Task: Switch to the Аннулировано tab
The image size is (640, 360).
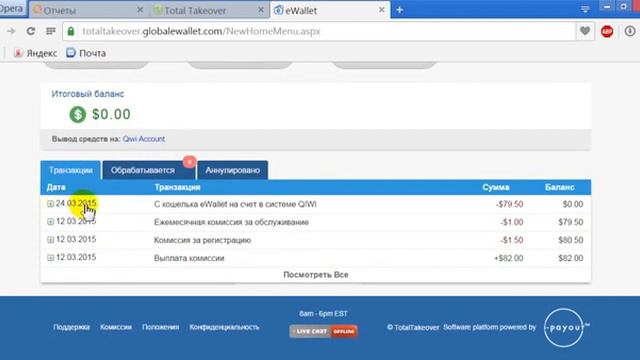Action: coord(232,170)
